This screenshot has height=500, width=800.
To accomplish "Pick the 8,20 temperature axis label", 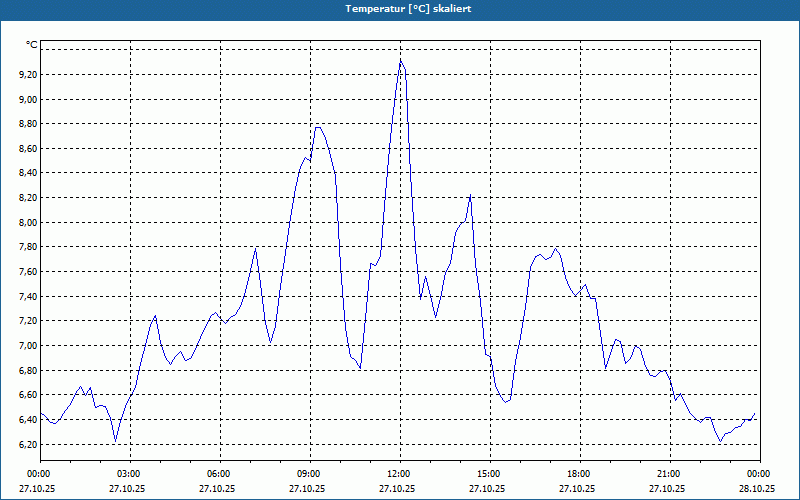I will point(29,198).
